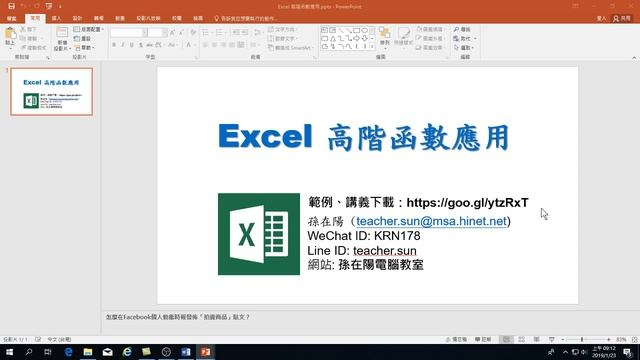Open Windows Start menu
This screenshot has width=640, height=360.
click(x=9, y=352)
